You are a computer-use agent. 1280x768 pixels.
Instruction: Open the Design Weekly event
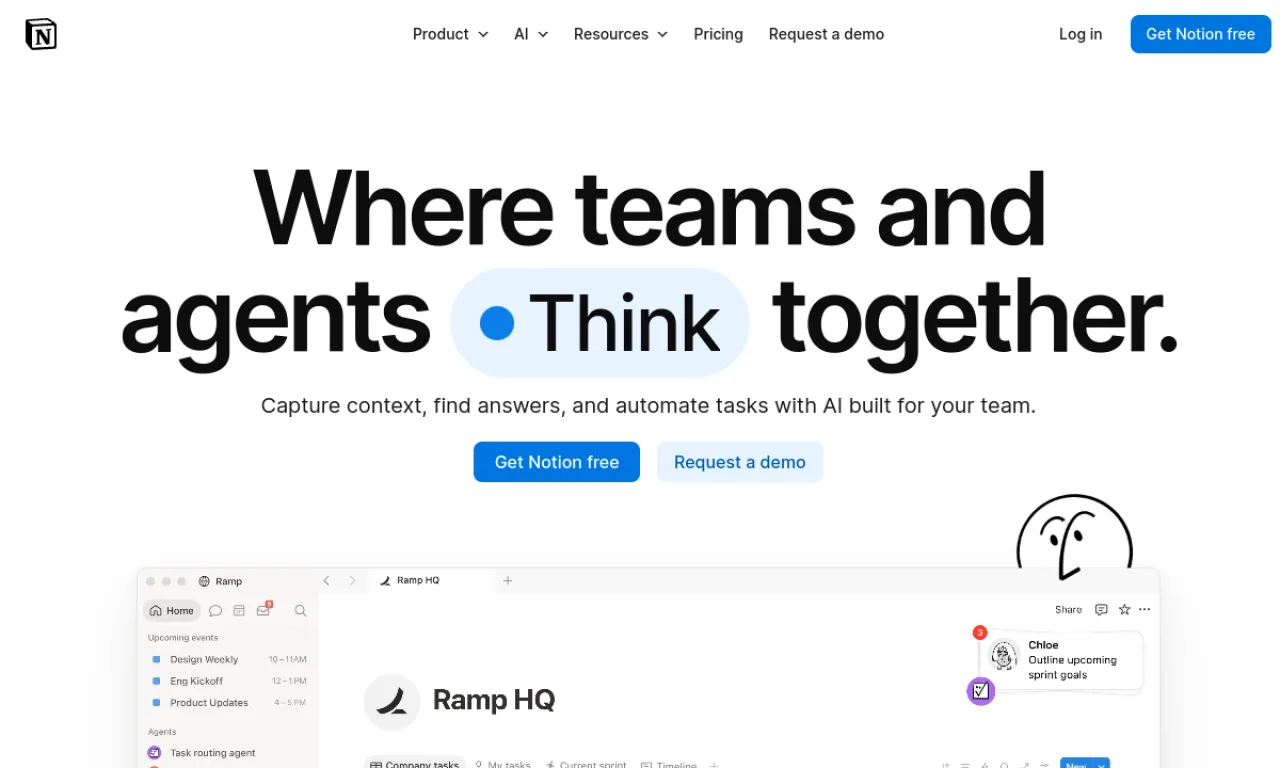229,660
